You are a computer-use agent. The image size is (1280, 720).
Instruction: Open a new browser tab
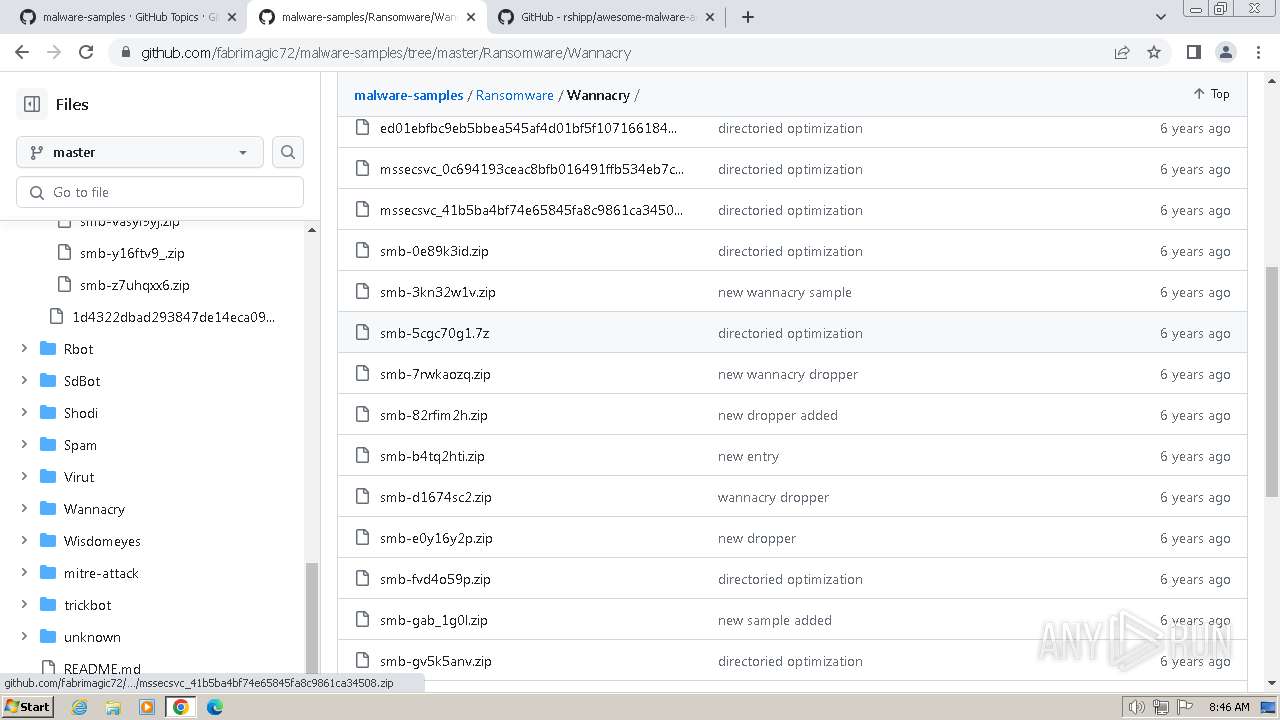pos(747,17)
